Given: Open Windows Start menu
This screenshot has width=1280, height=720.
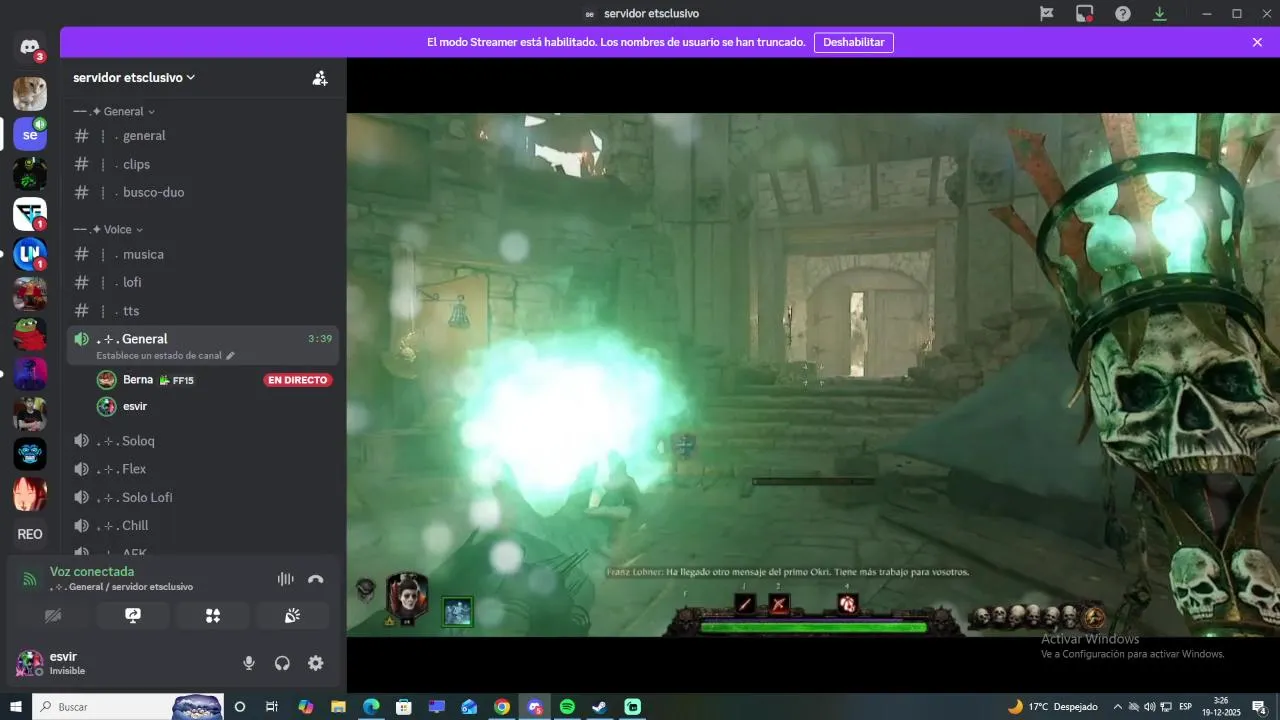Looking at the screenshot, I should (x=16, y=707).
